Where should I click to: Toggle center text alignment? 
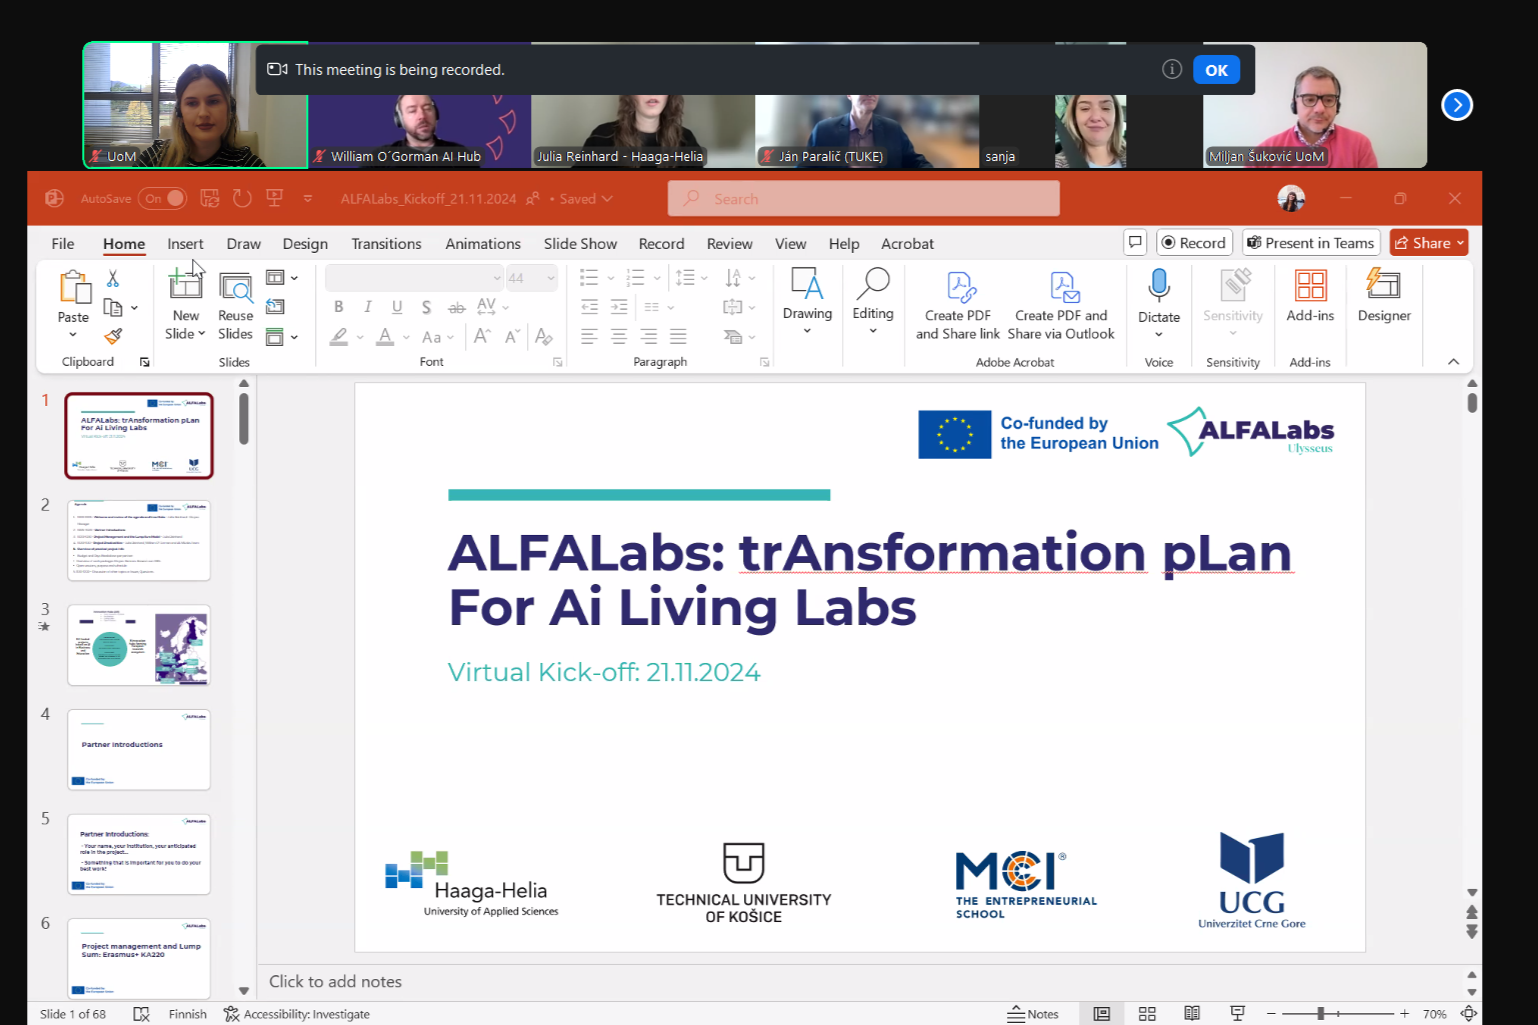(x=619, y=336)
